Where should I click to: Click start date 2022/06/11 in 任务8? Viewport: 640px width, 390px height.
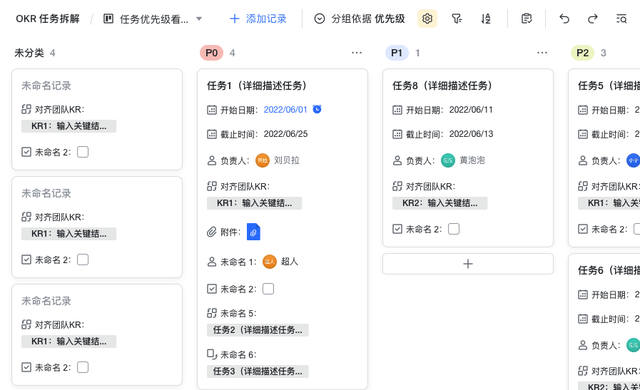coord(471,110)
